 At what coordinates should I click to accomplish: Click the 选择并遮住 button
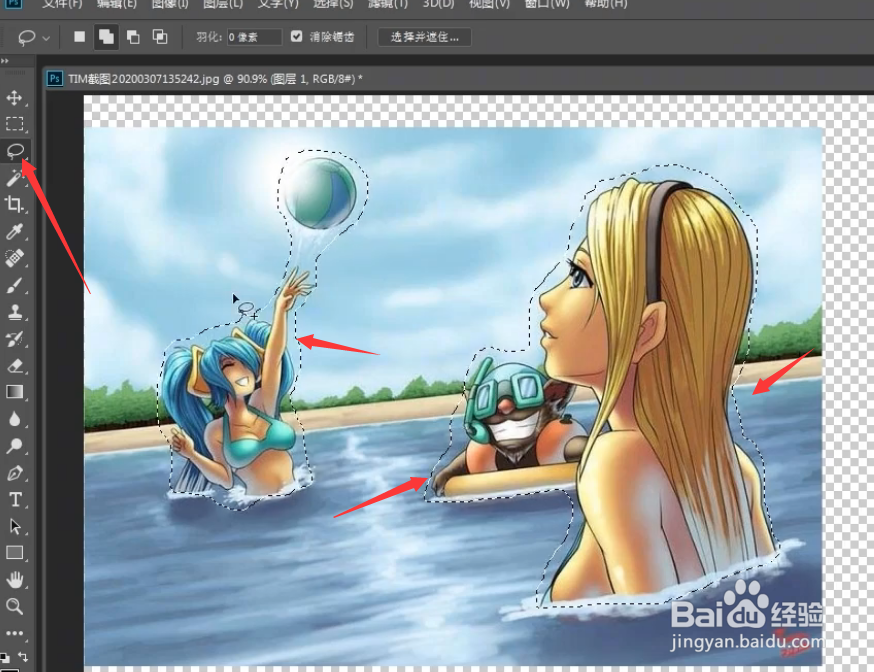point(425,37)
